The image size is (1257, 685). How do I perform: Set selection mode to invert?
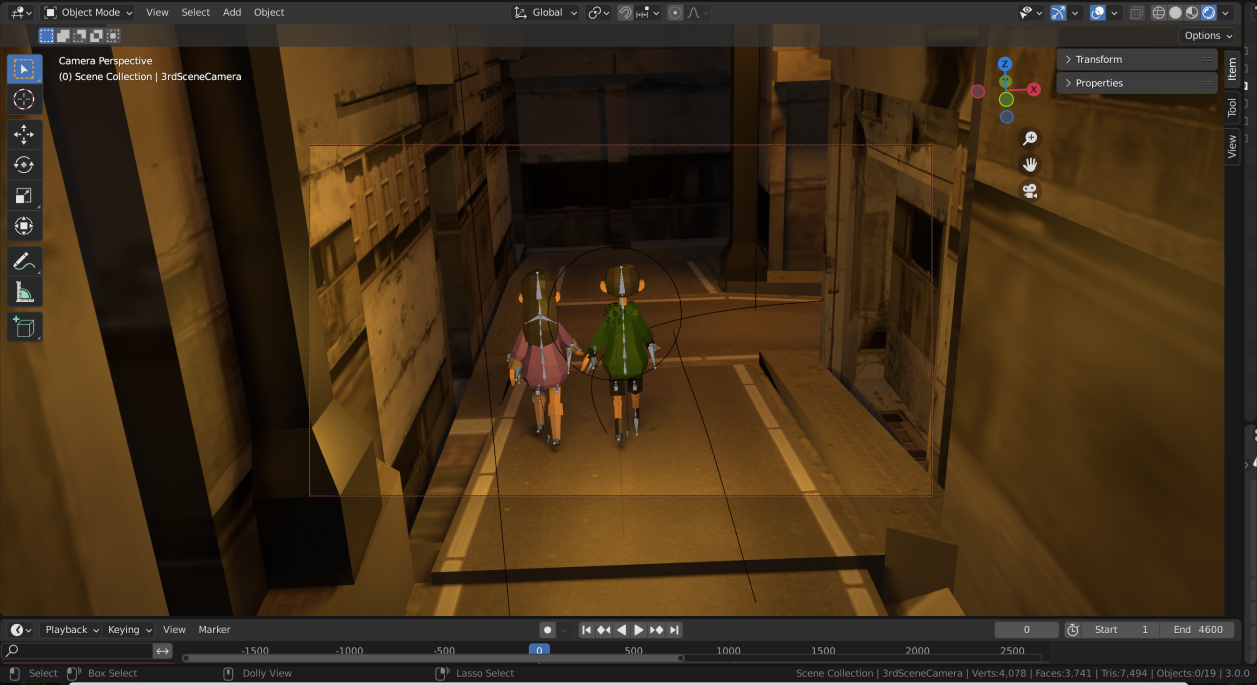coord(96,36)
